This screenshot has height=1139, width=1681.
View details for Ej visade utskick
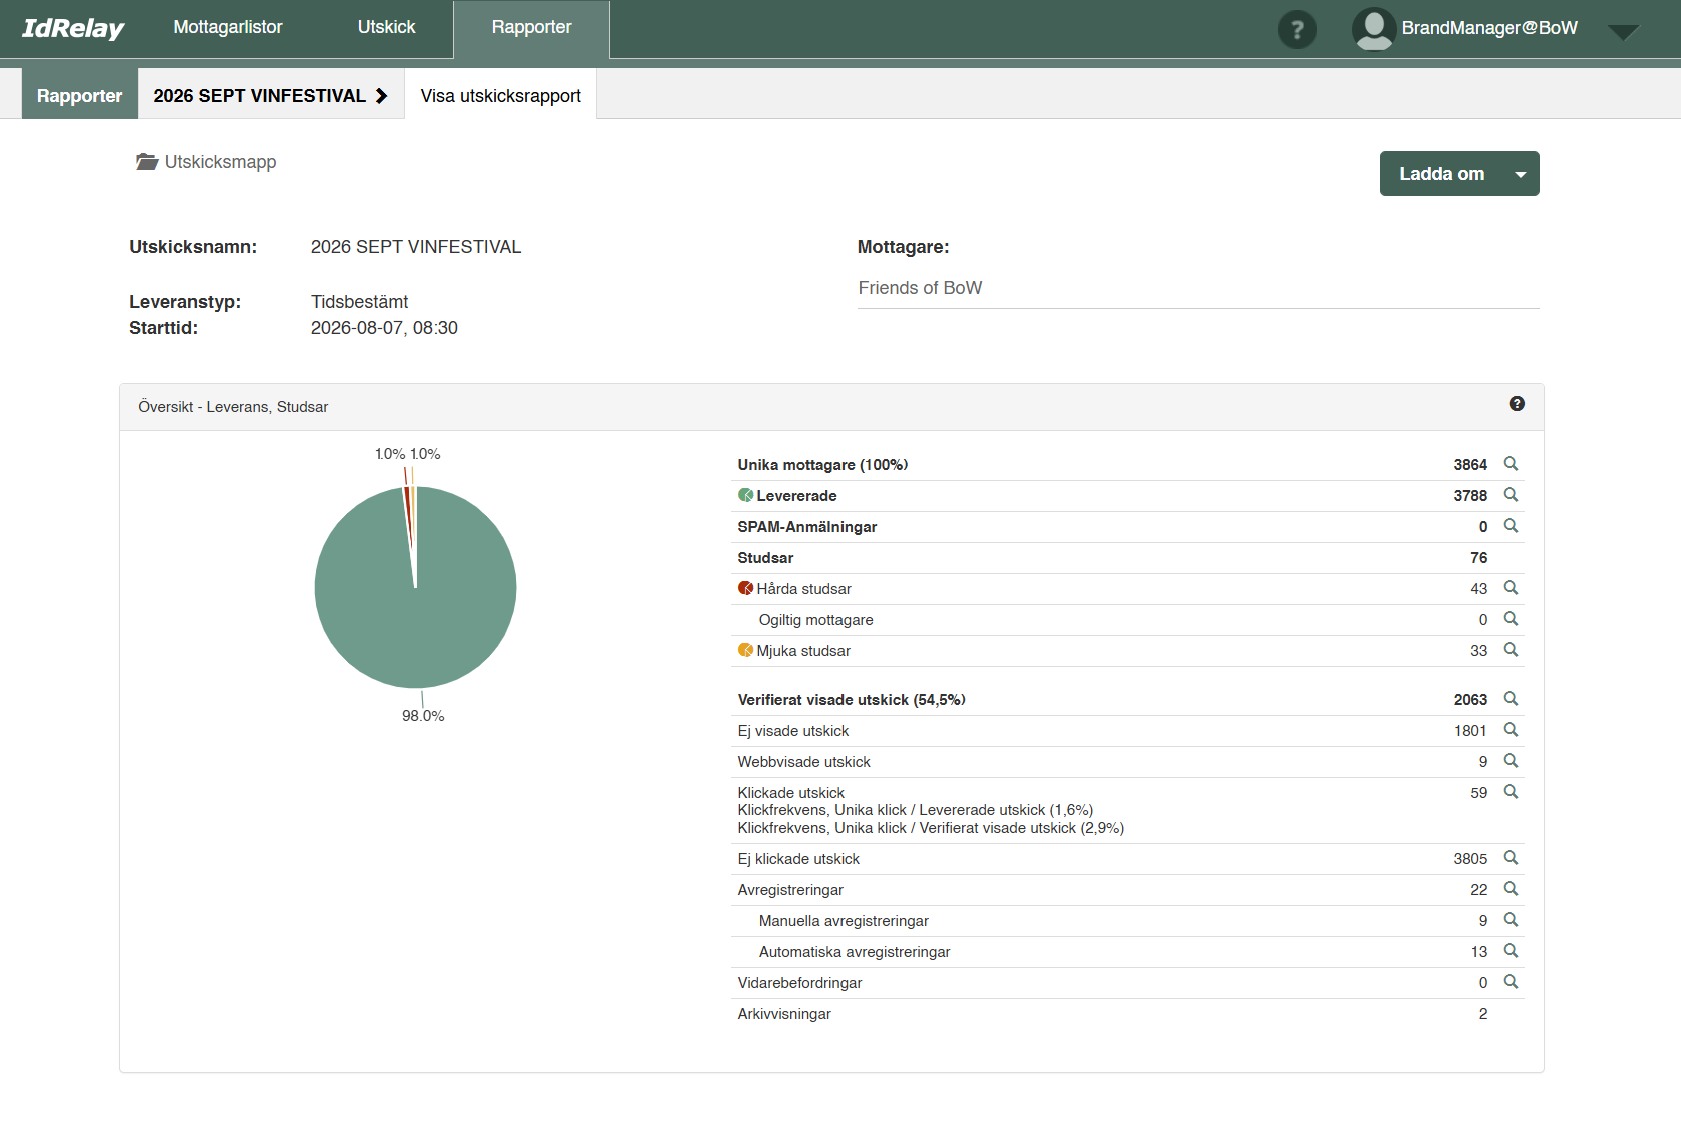click(x=1511, y=730)
